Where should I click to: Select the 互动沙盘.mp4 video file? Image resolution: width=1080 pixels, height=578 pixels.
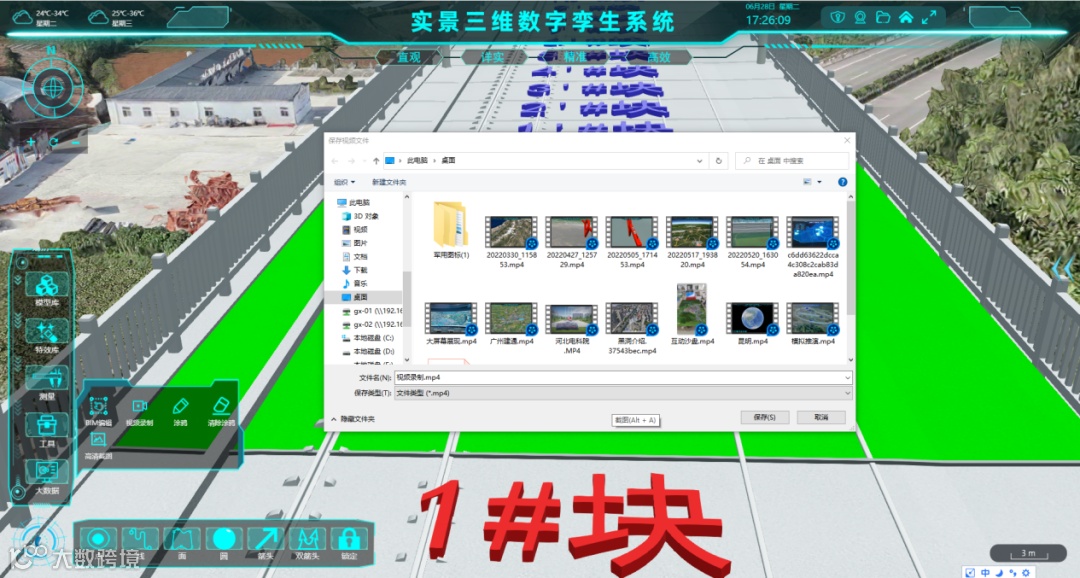pyautogui.click(x=692, y=314)
